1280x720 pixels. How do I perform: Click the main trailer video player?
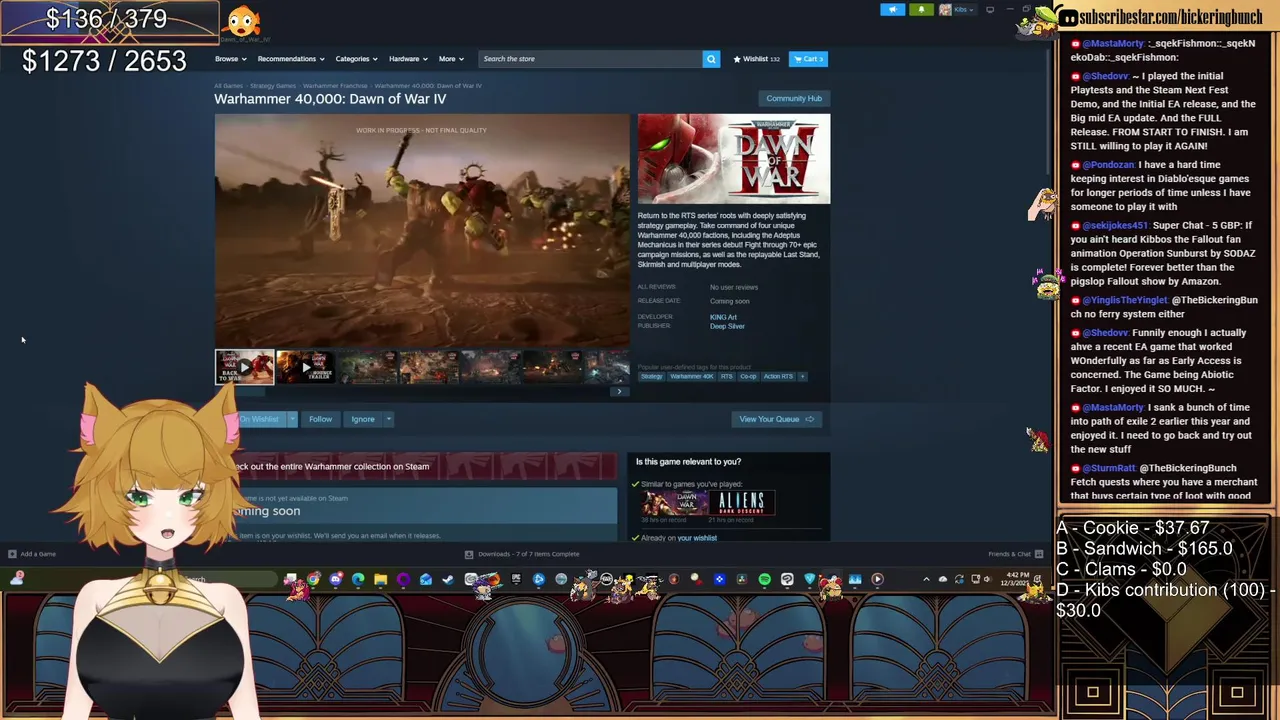(x=422, y=231)
